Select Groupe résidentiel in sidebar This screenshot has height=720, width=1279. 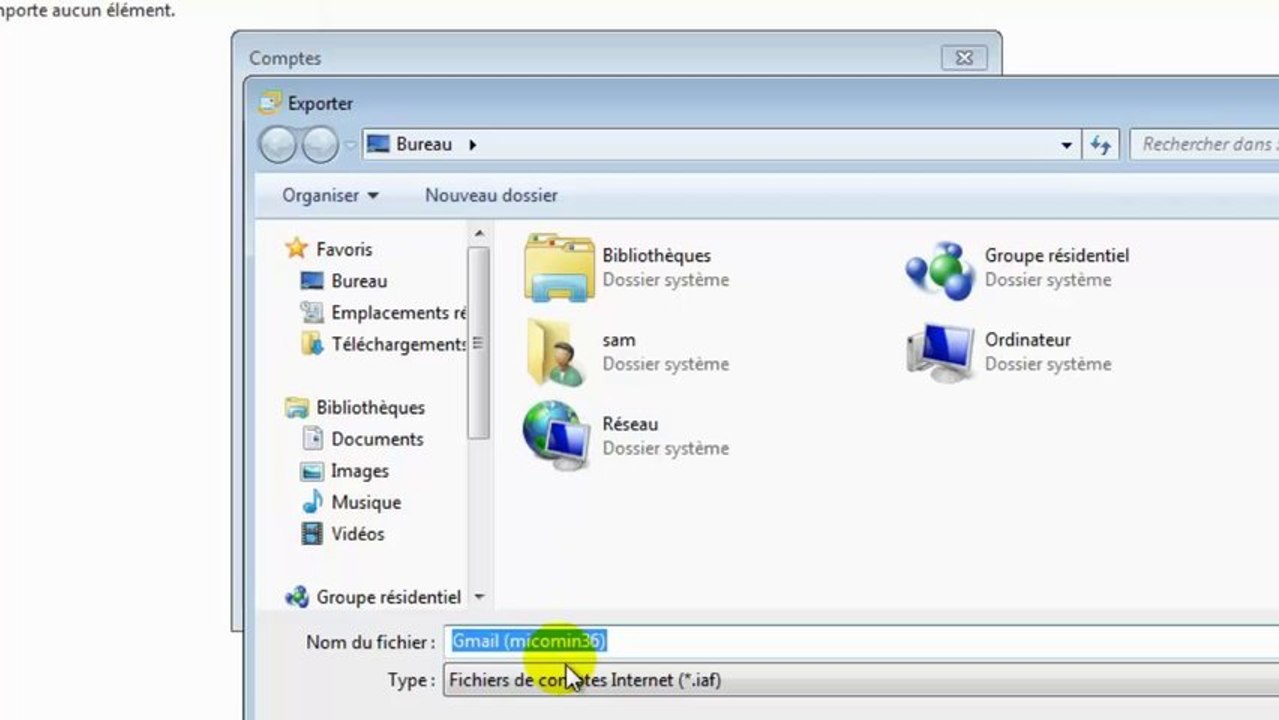388,597
